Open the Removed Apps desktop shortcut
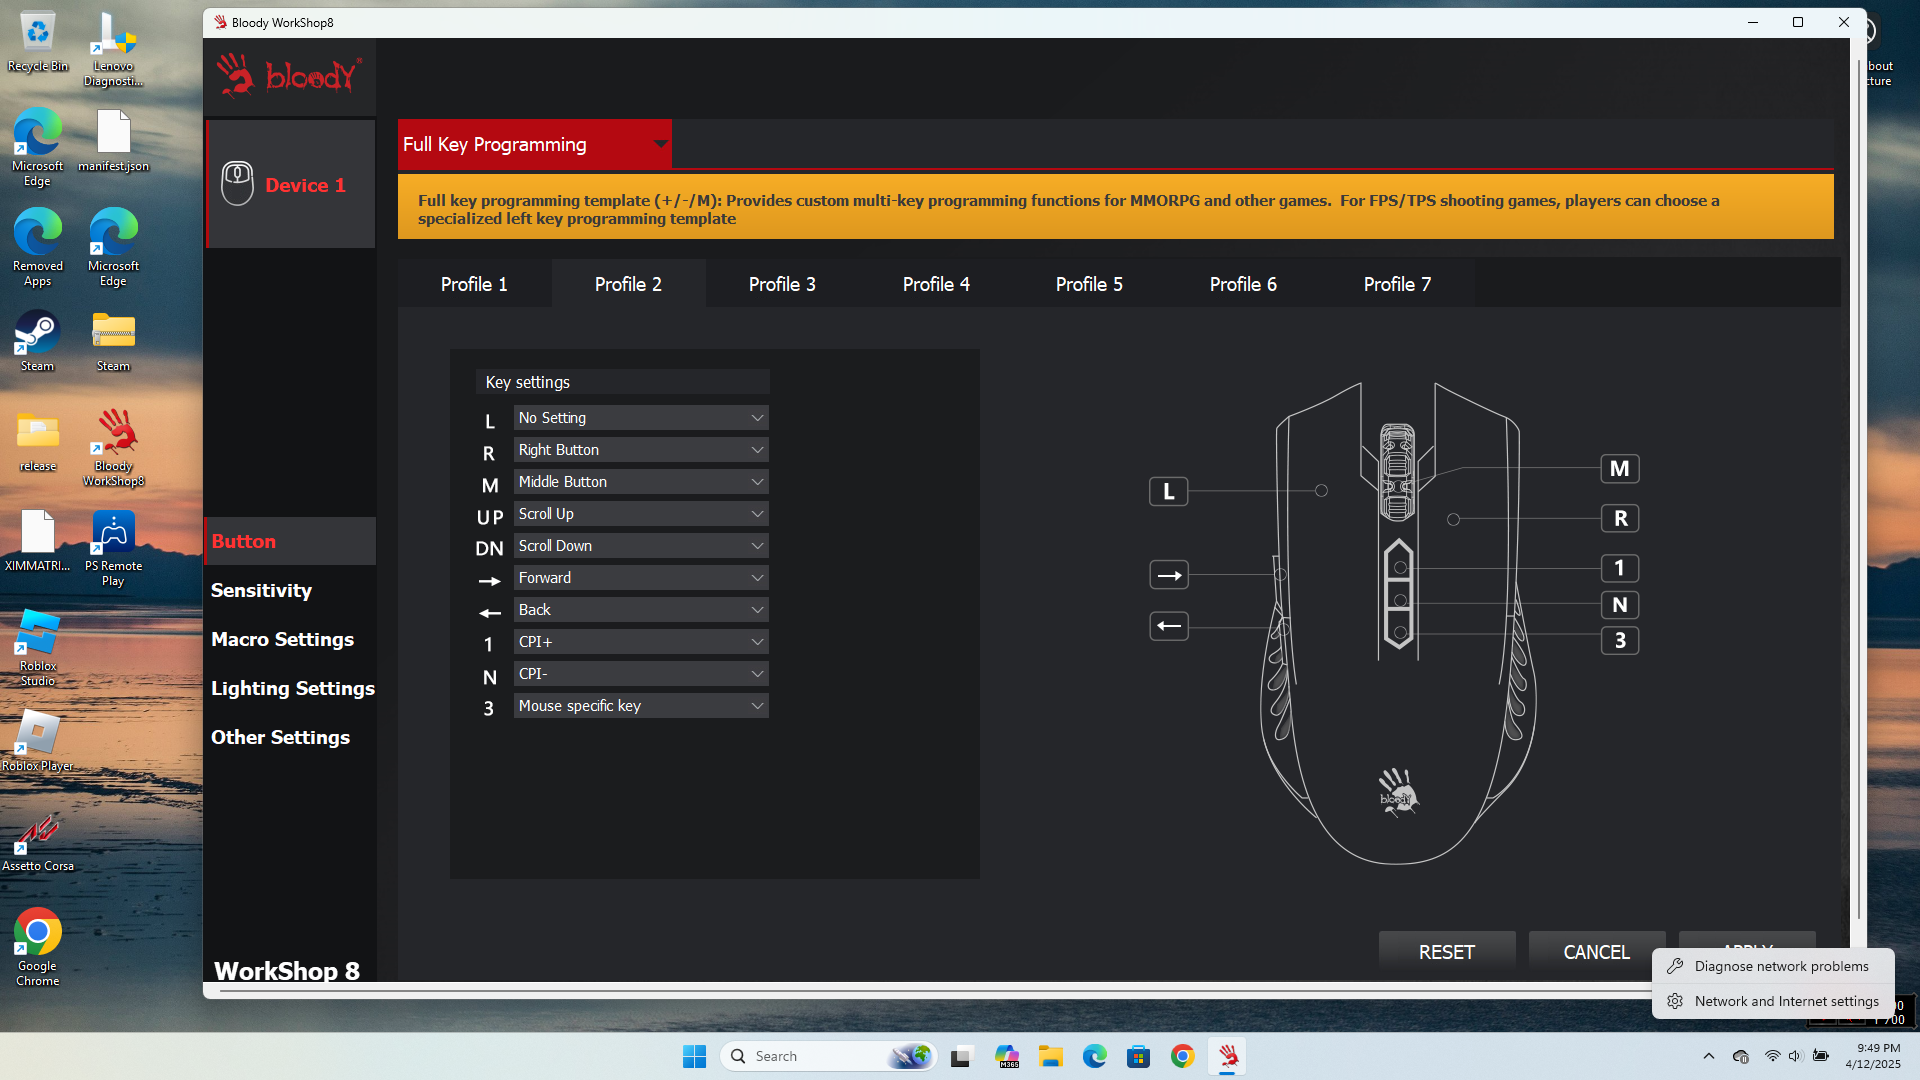The width and height of the screenshot is (1920, 1080). coord(38,247)
